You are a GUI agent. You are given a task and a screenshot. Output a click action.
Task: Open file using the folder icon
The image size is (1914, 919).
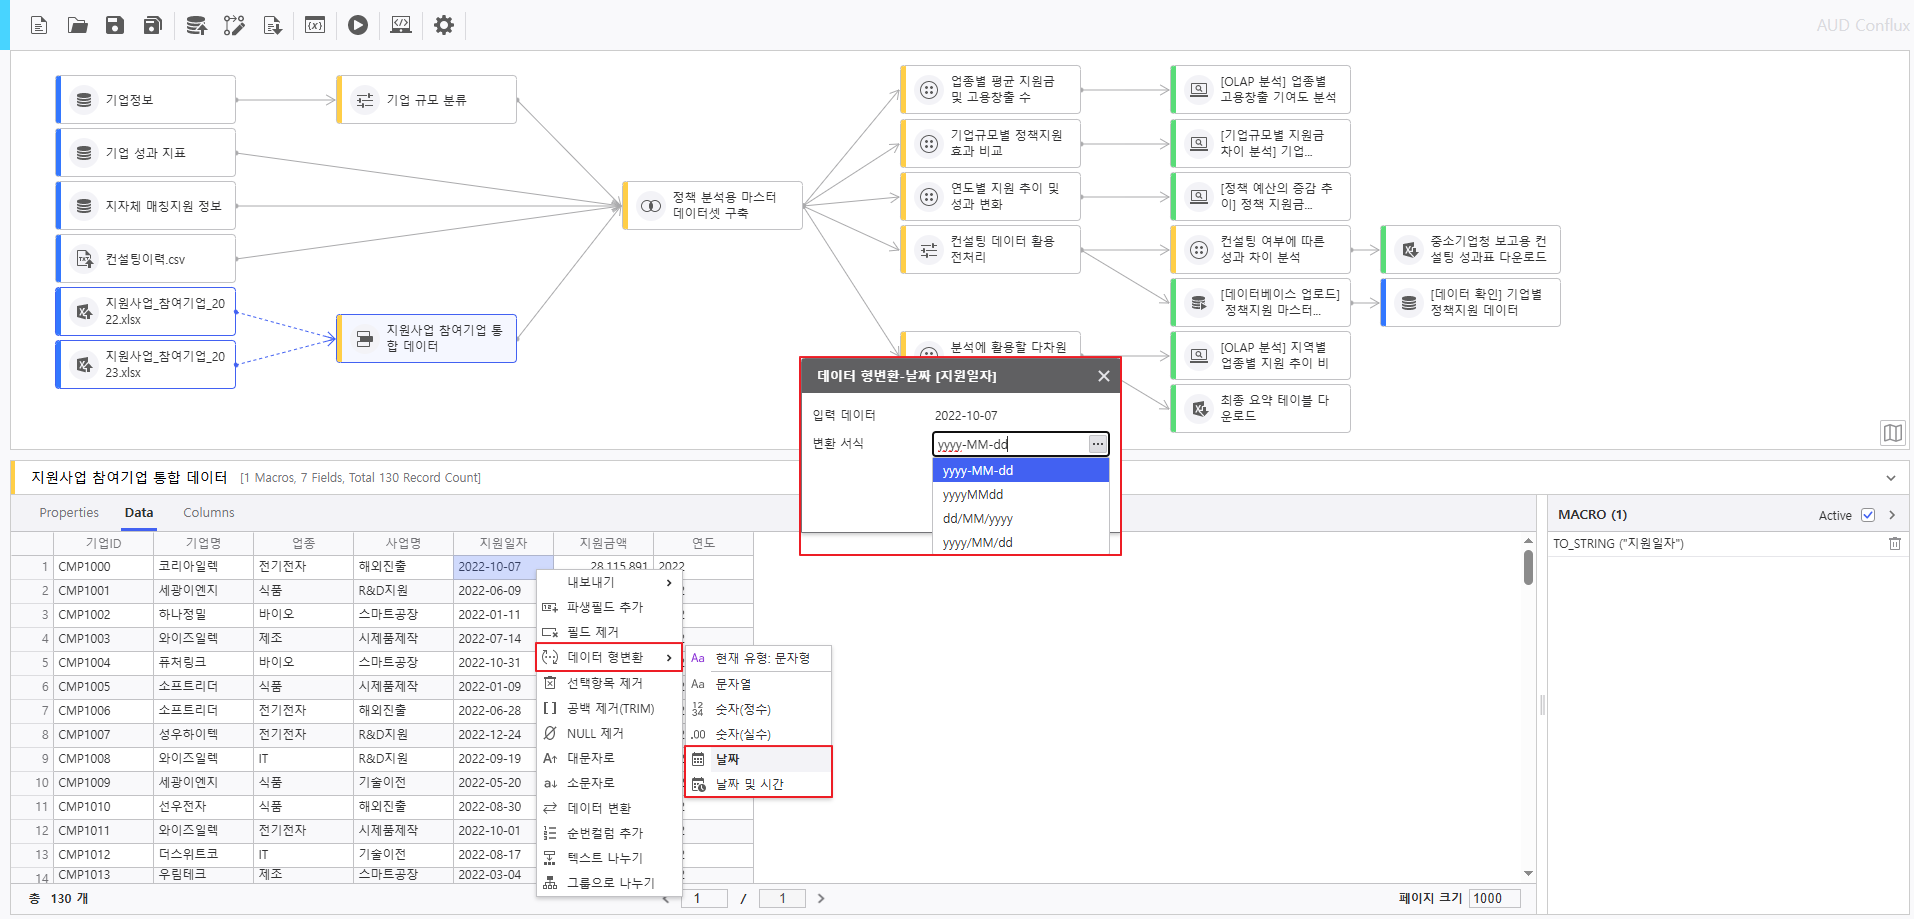coord(77,25)
